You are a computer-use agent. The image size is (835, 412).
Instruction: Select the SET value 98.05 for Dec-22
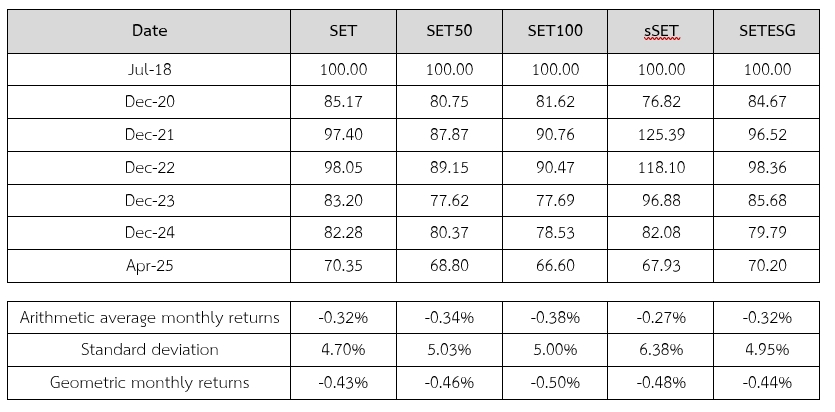(343, 168)
